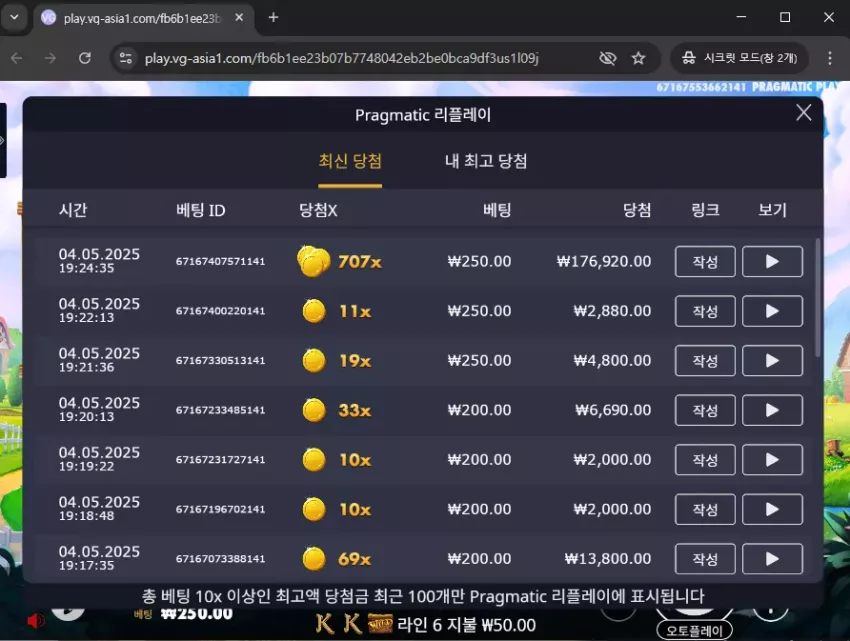Screen dimensions: 850x641
Task: Click the replay list scrollbar
Action: pos(817,298)
